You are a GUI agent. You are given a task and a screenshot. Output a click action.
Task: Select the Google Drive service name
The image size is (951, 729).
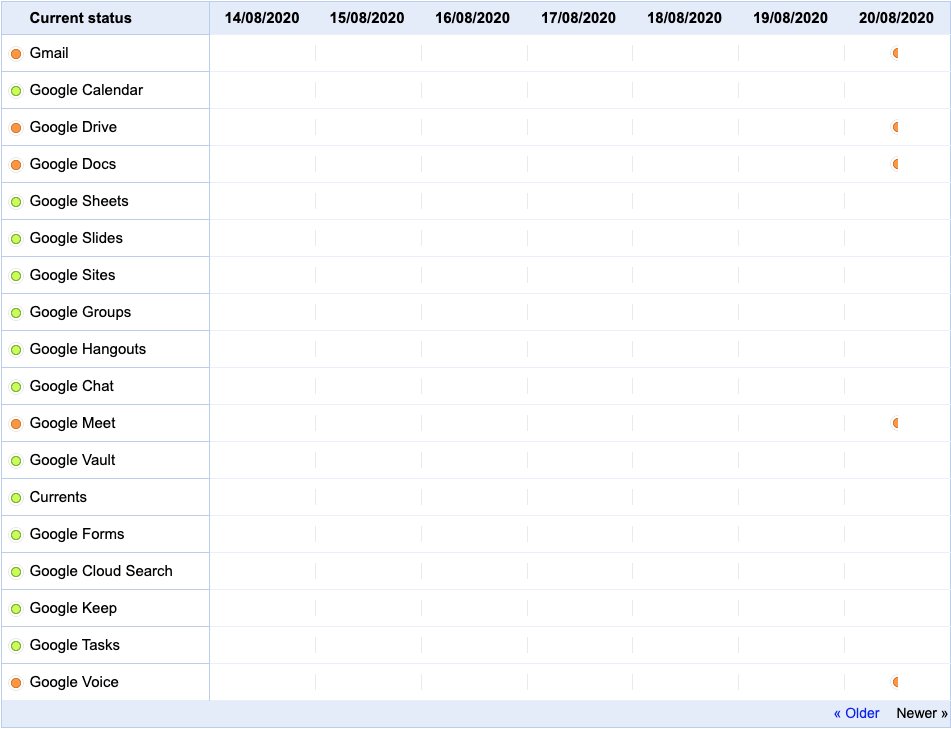coord(73,127)
